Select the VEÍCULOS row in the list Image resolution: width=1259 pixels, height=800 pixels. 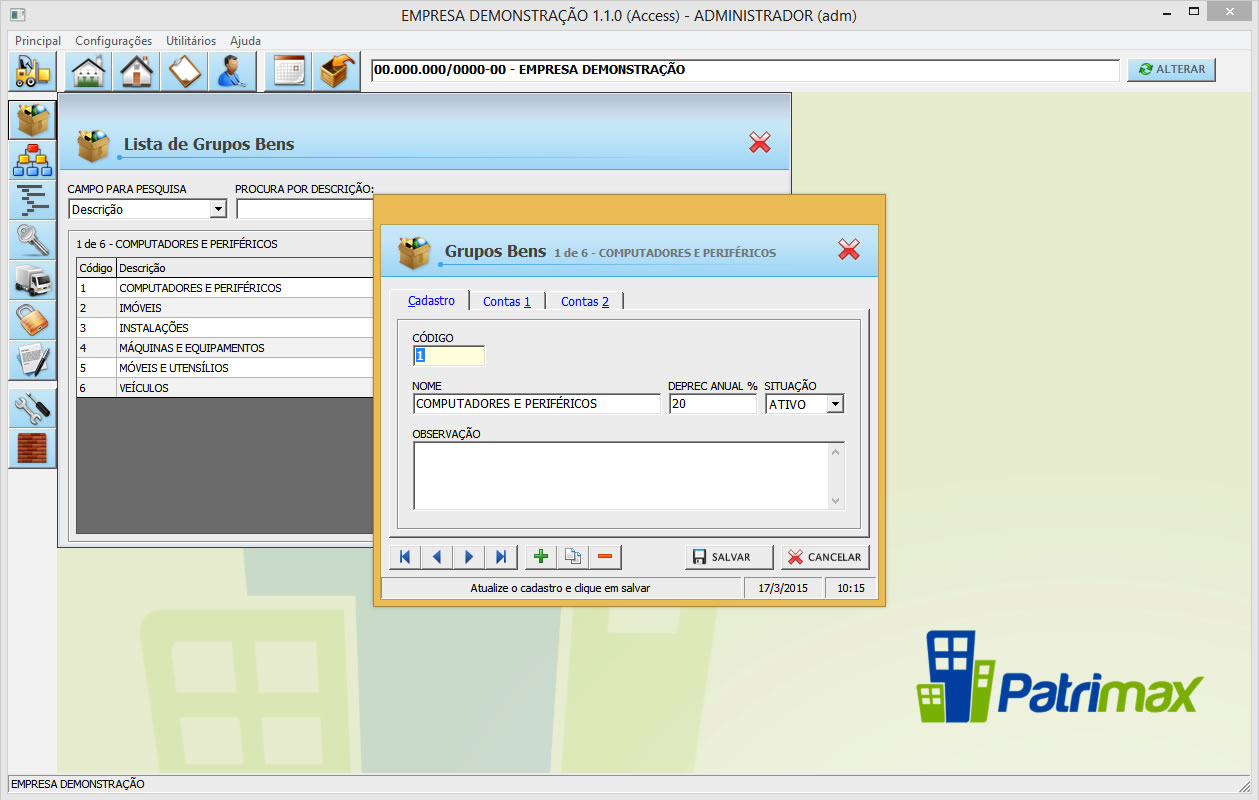point(226,388)
